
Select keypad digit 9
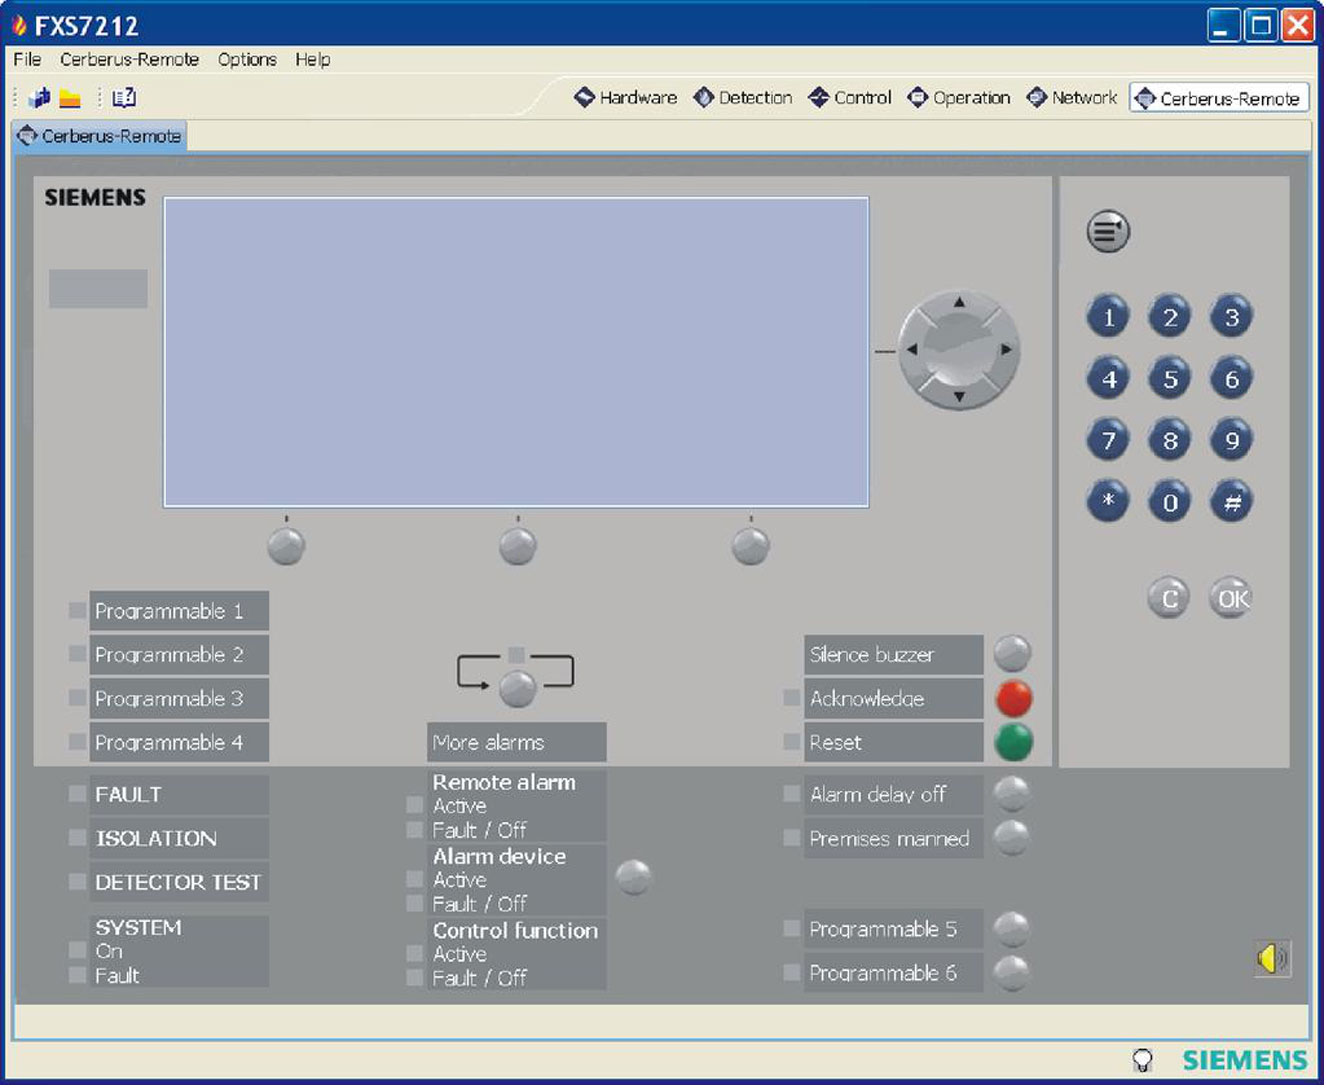click(x=1232, y=441)
